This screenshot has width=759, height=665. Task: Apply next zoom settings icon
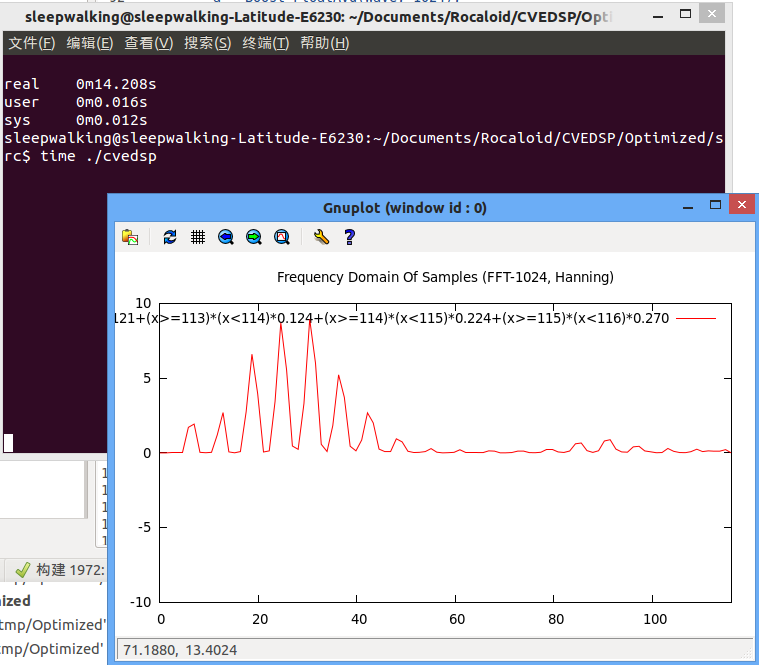coord(254,237)
